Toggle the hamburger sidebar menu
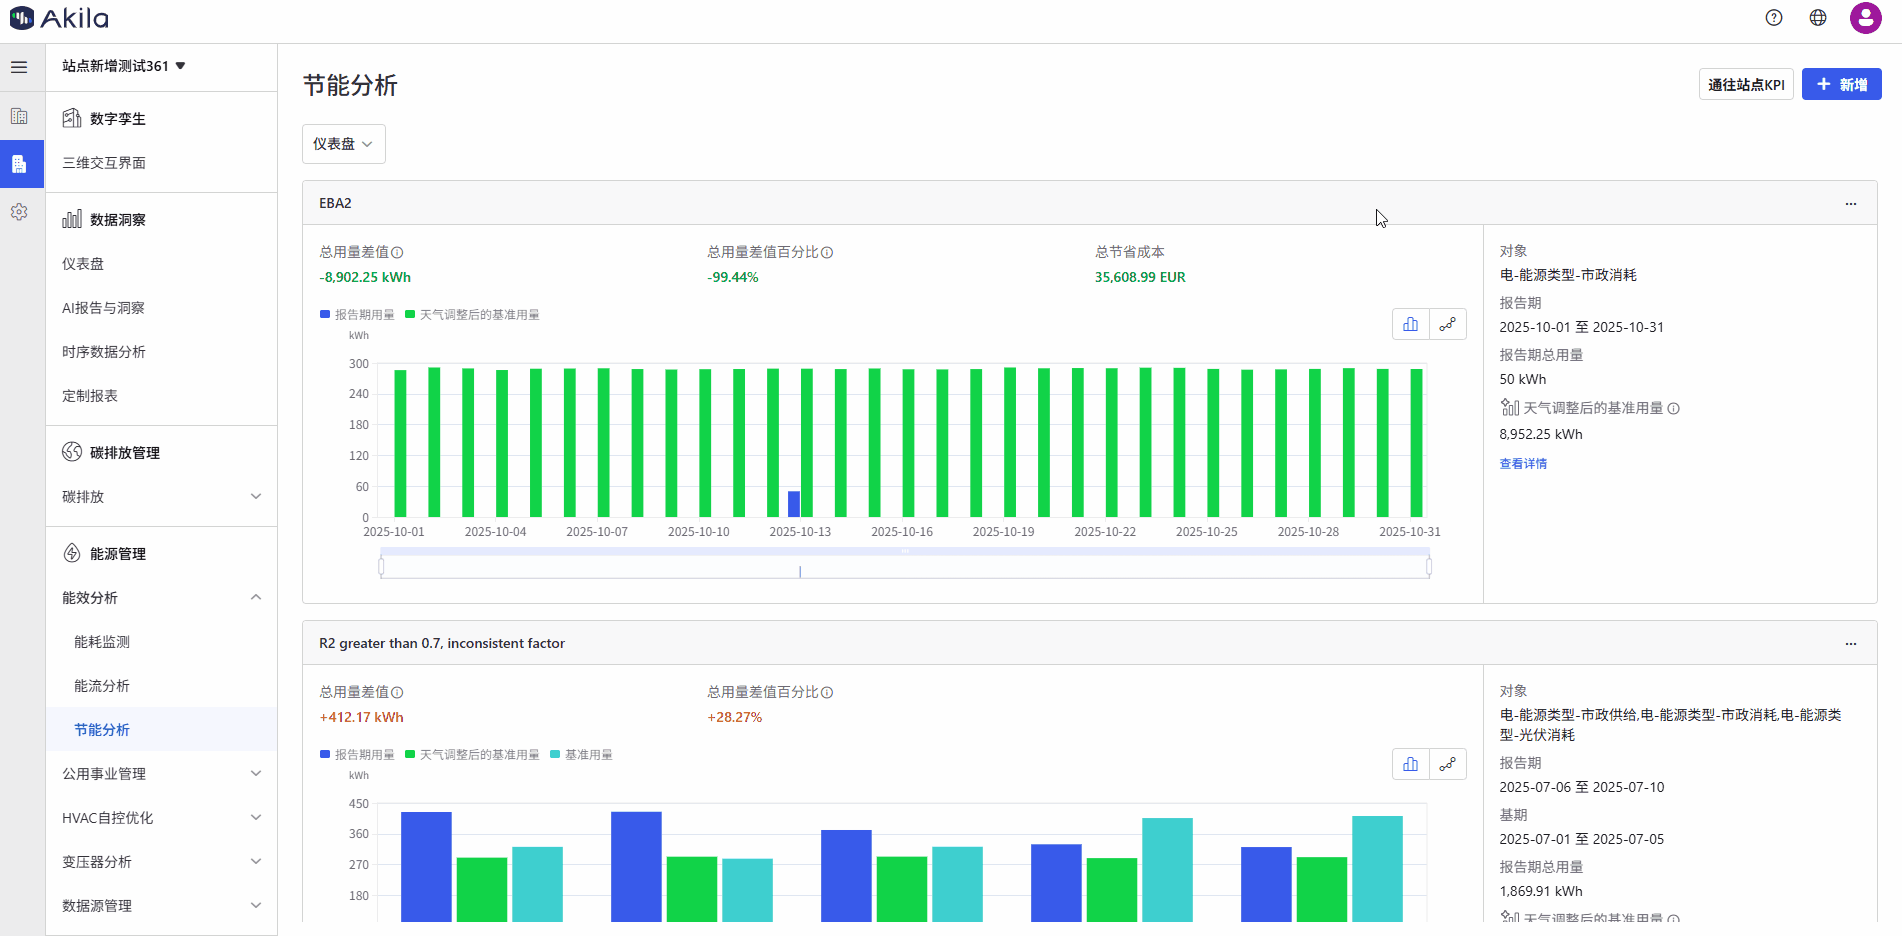This screenshot has width=1902, height=936. pos(19,67)
